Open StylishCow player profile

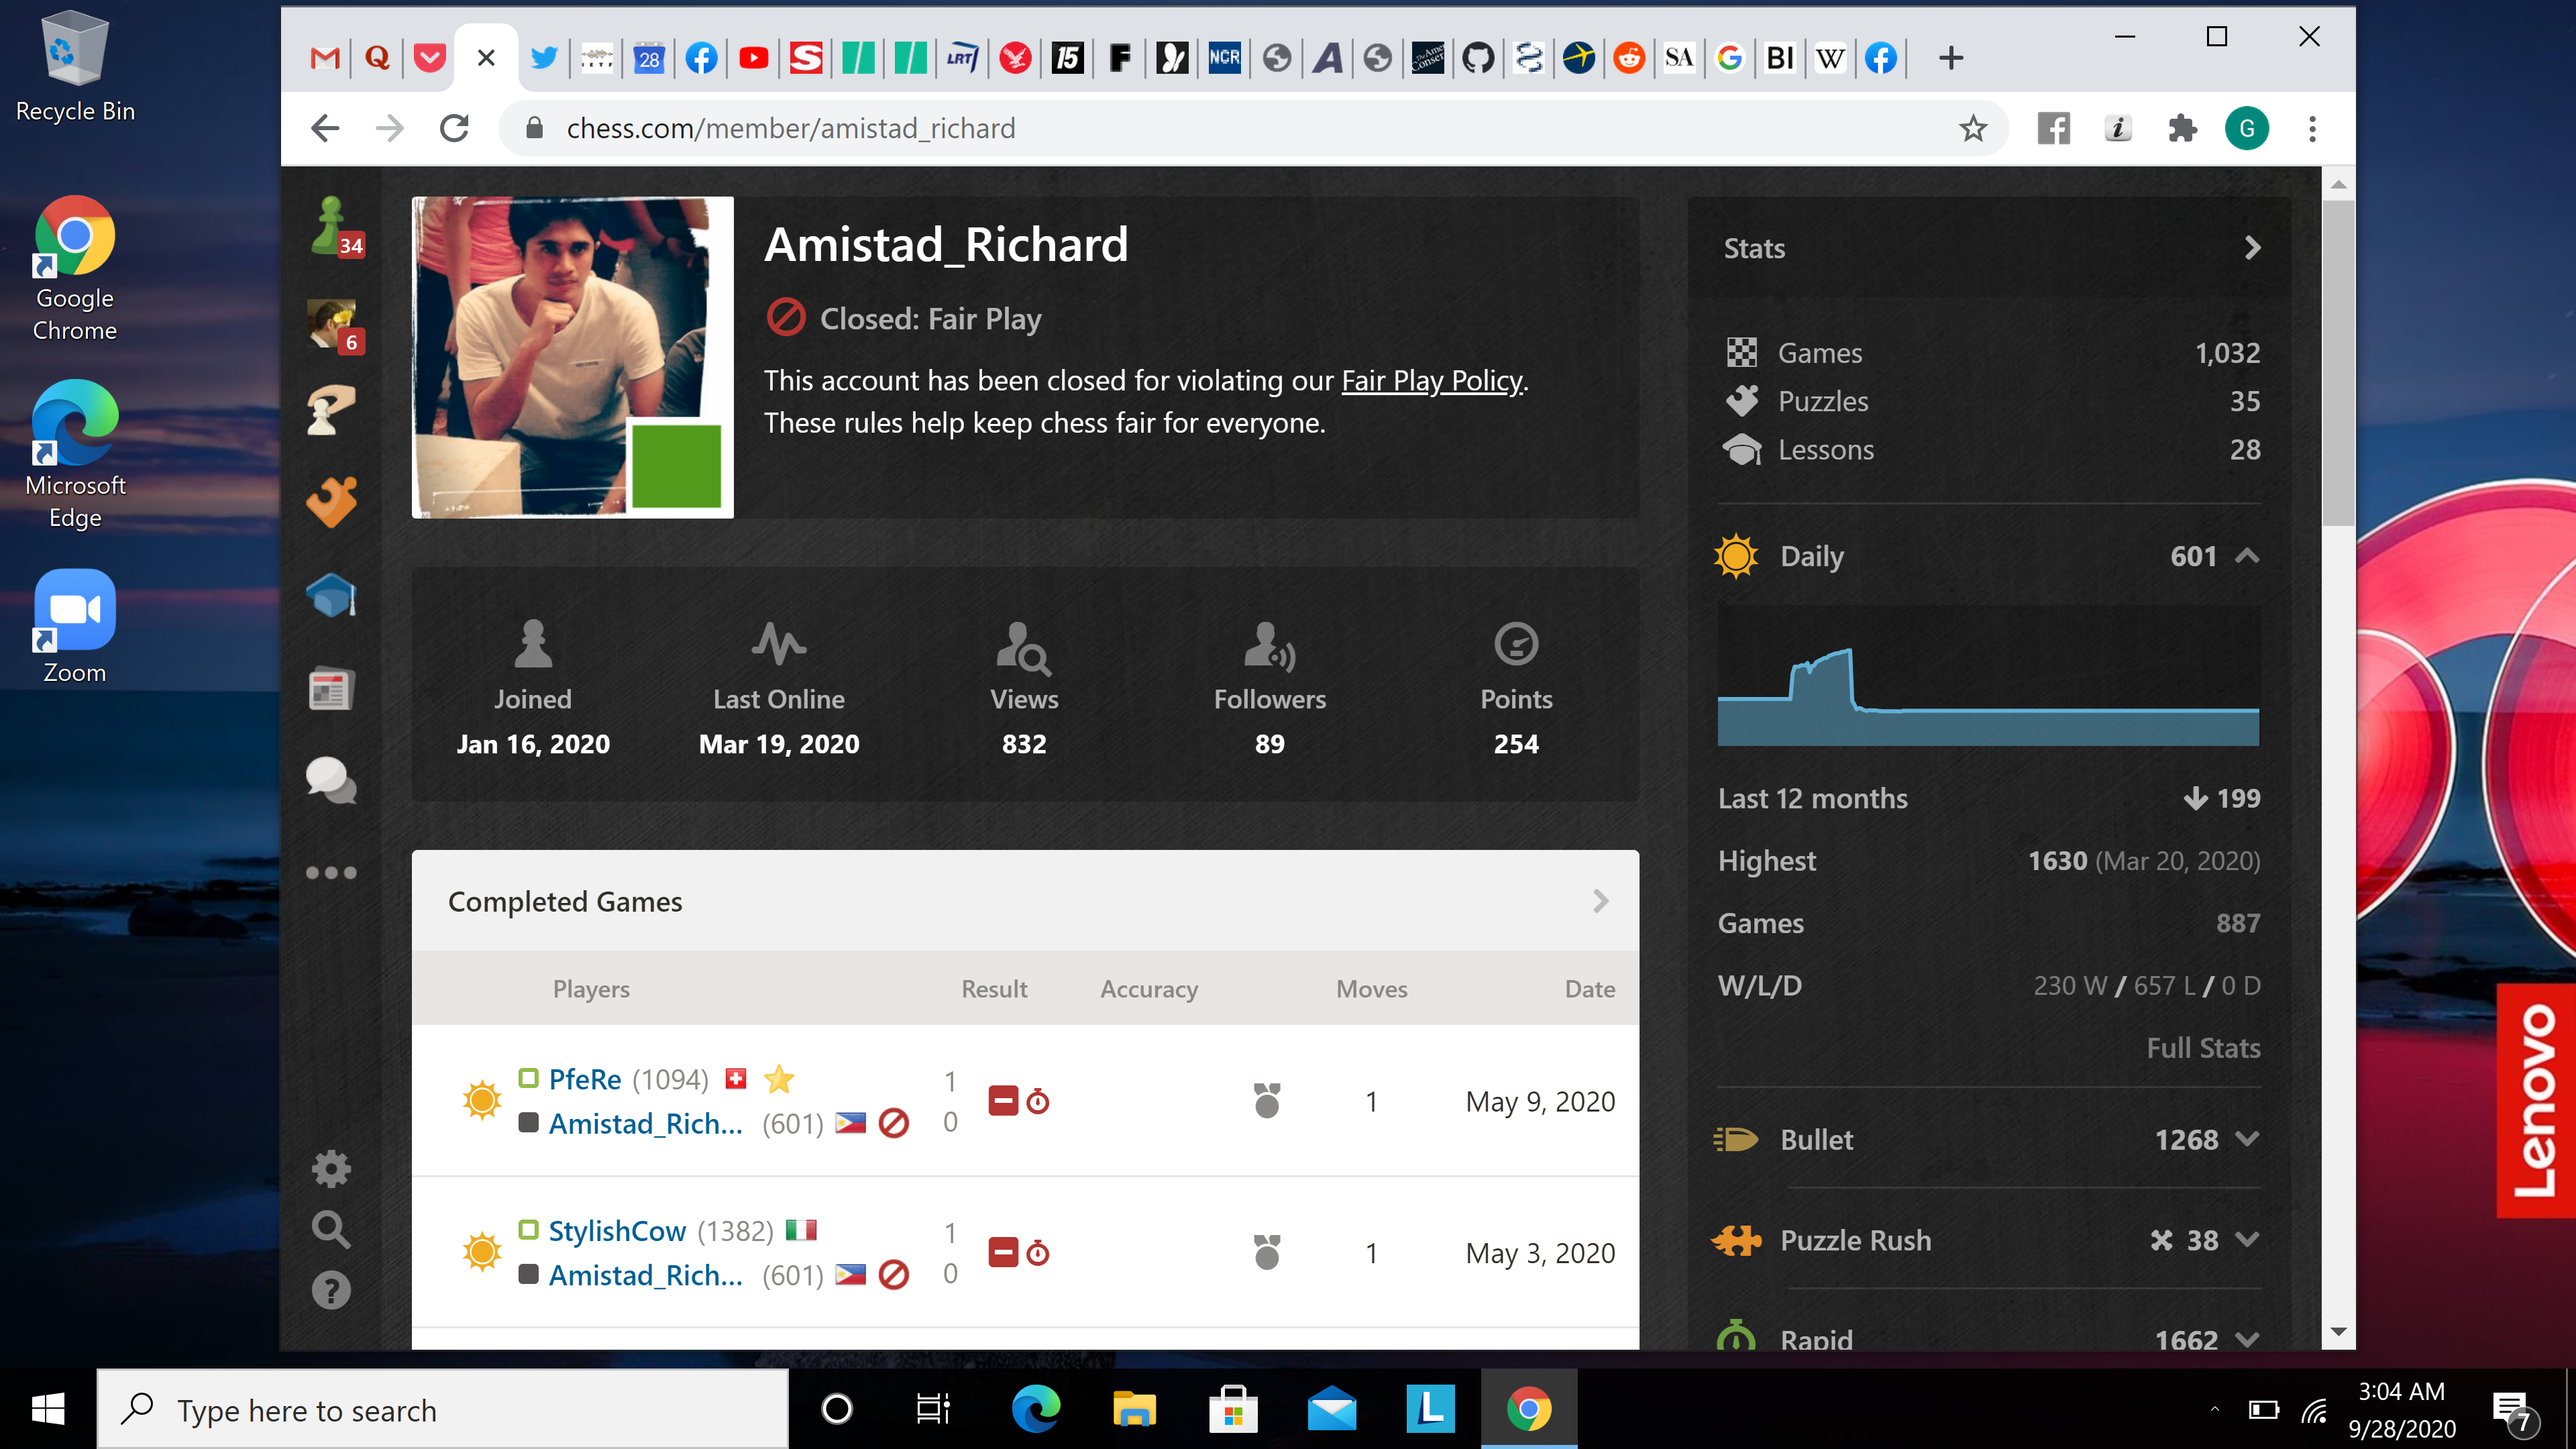point(617,1231)
